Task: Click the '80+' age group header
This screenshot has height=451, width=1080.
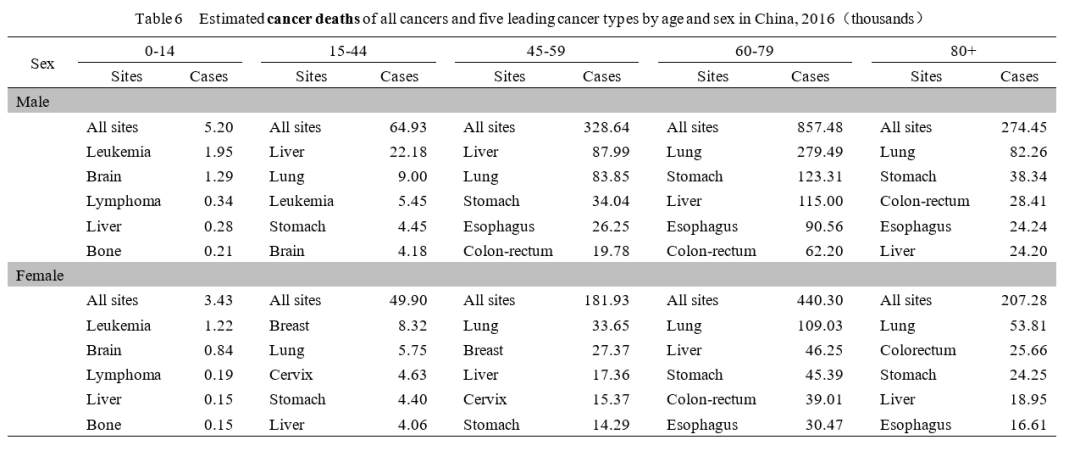Action: pyautogui.click(x=963, y=50)
